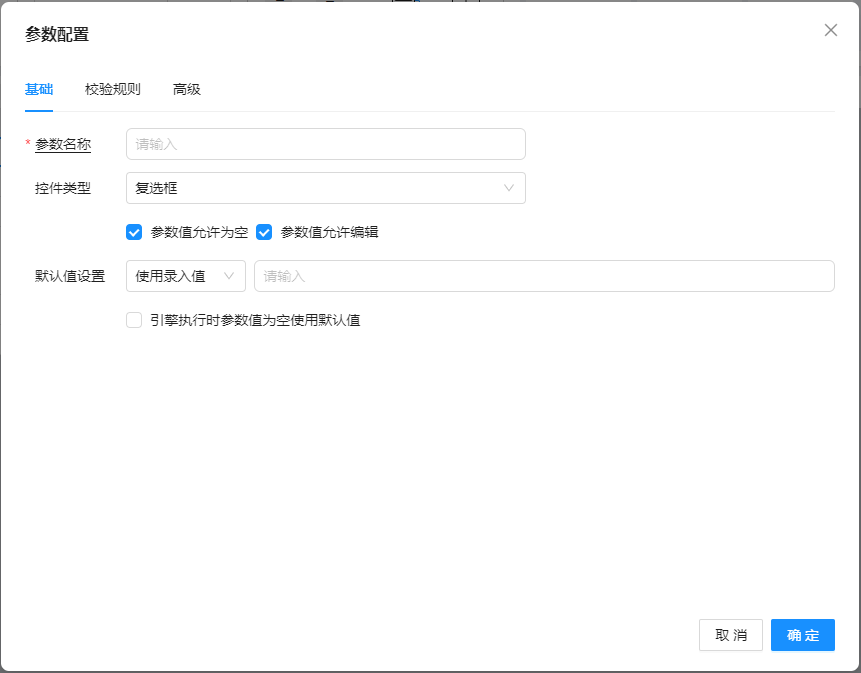Click the red required asterisk before 参数名称
The width and height of the screenshot is (861, 673).
coord(28,145)
